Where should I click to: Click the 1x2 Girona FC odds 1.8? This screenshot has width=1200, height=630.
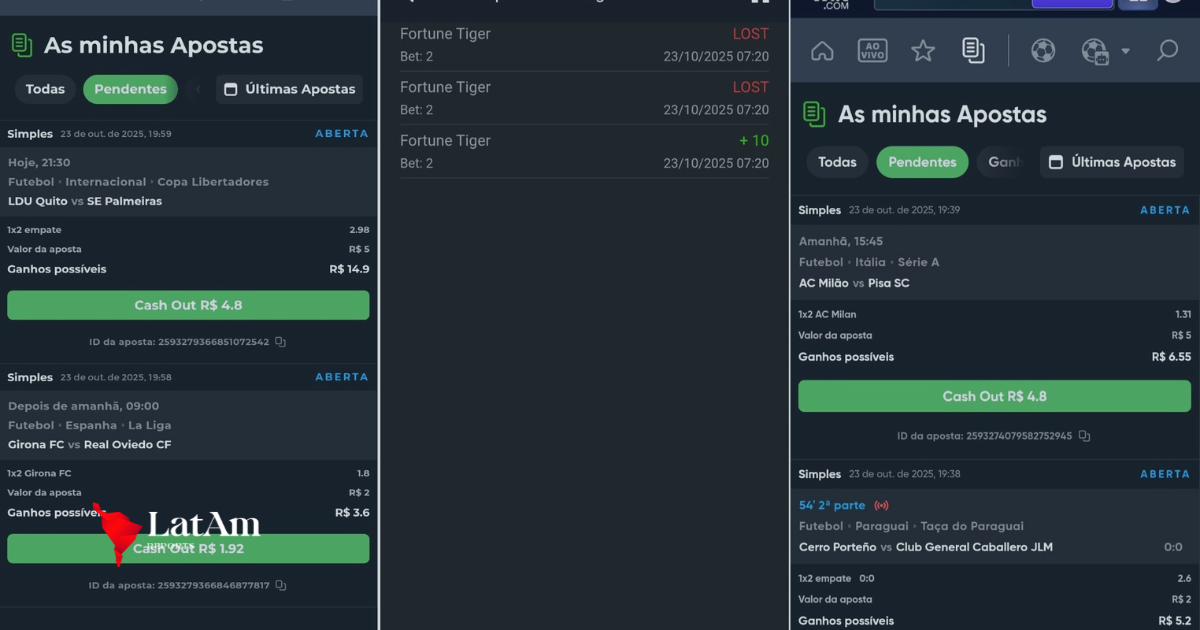click(363, 473)
